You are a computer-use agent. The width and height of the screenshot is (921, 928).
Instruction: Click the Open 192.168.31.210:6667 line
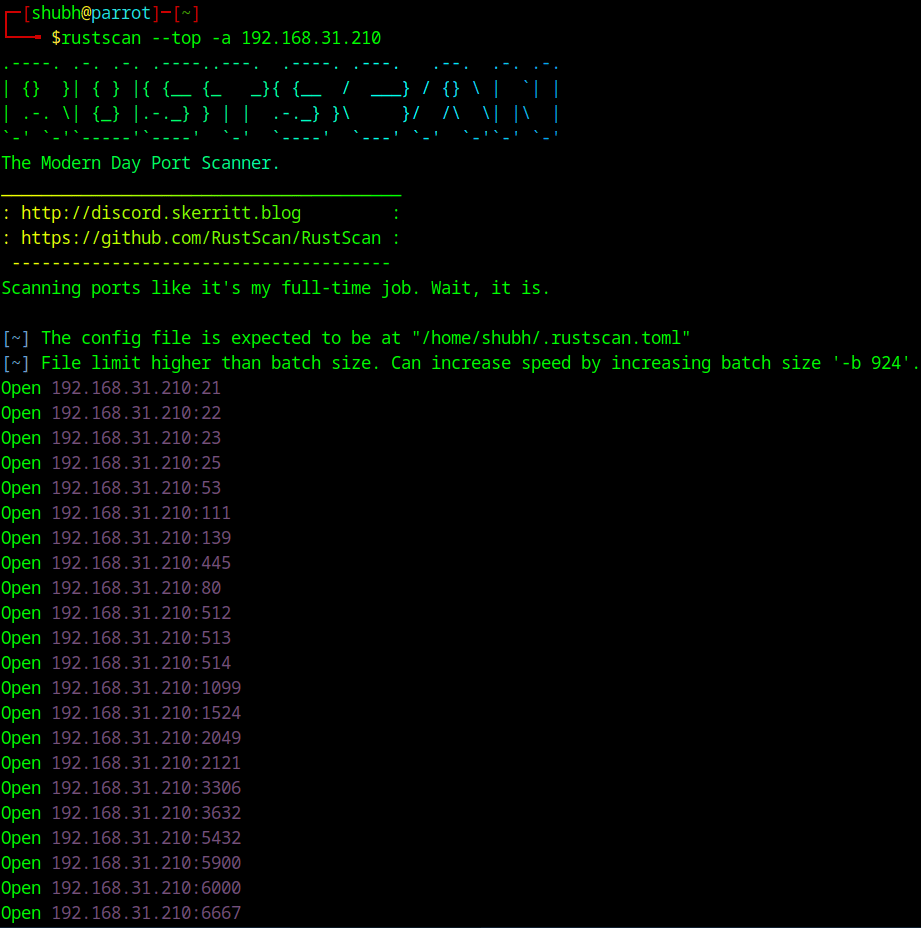(x=121, y=913)
